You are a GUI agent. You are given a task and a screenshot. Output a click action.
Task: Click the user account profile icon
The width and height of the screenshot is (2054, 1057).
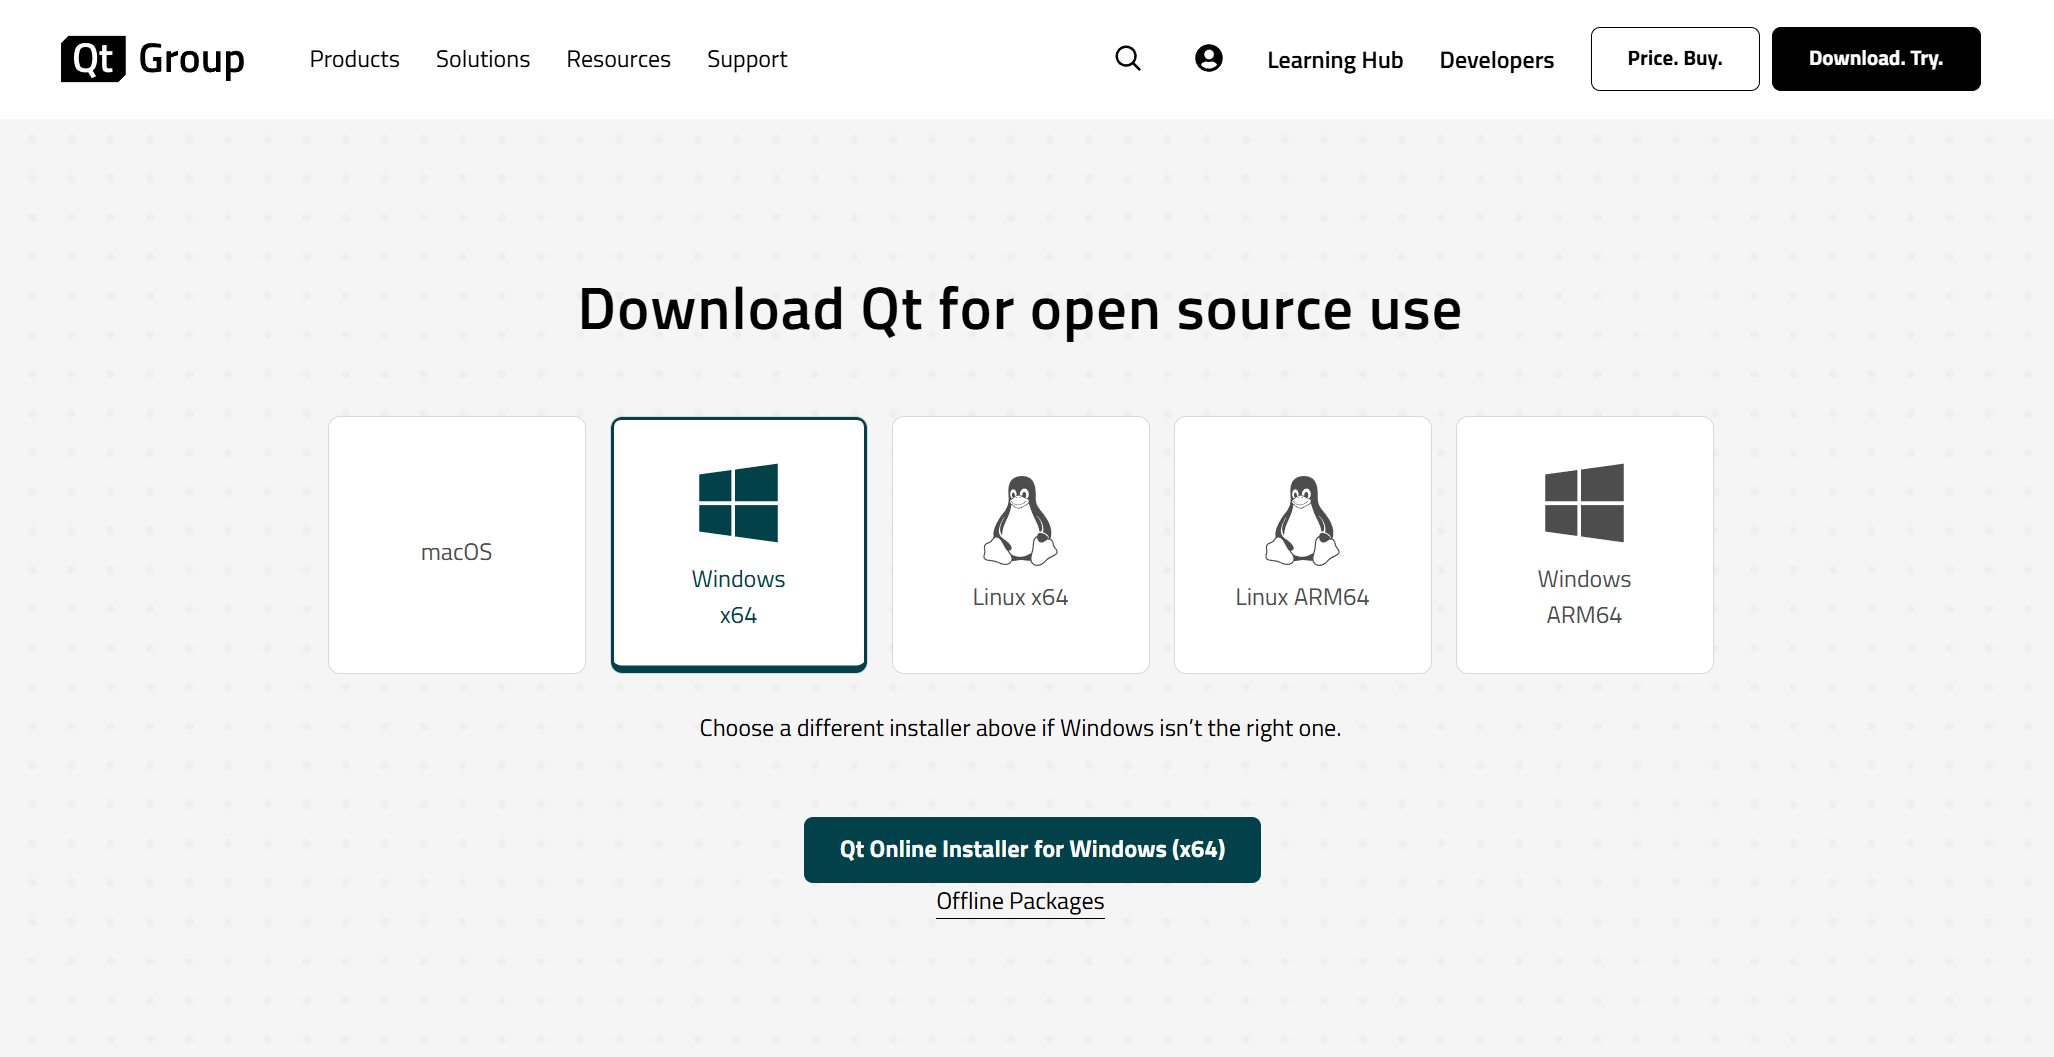point(1208,59)
